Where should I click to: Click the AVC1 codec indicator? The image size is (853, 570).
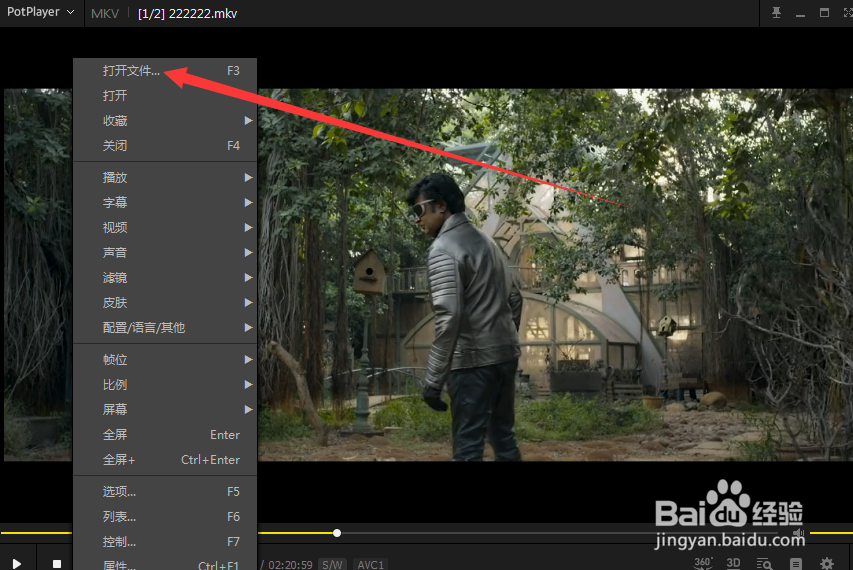(370, 565)
